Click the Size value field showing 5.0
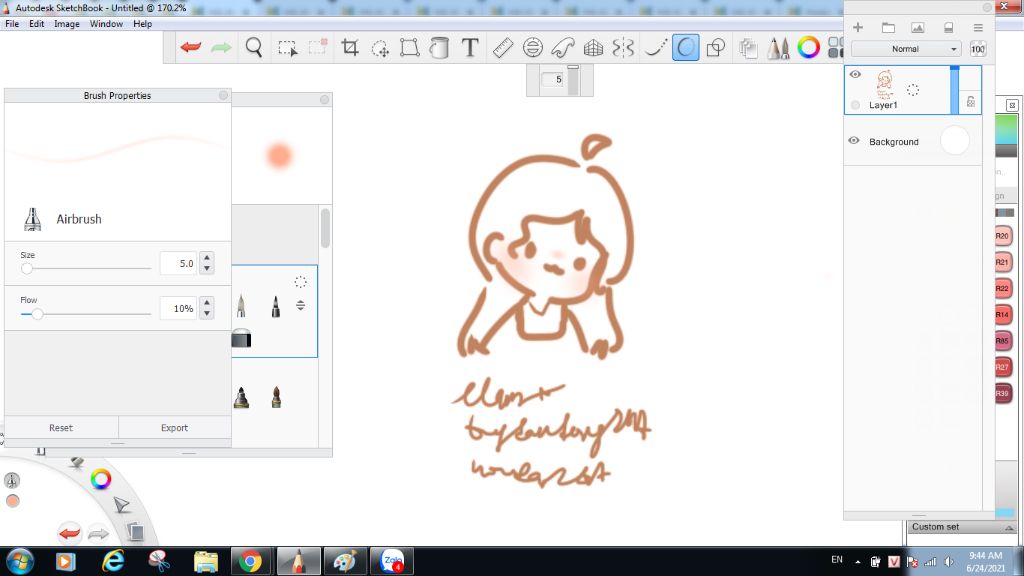Viewport: 1024px width, 576px height. pyautogui.click(x=178, y=263)
